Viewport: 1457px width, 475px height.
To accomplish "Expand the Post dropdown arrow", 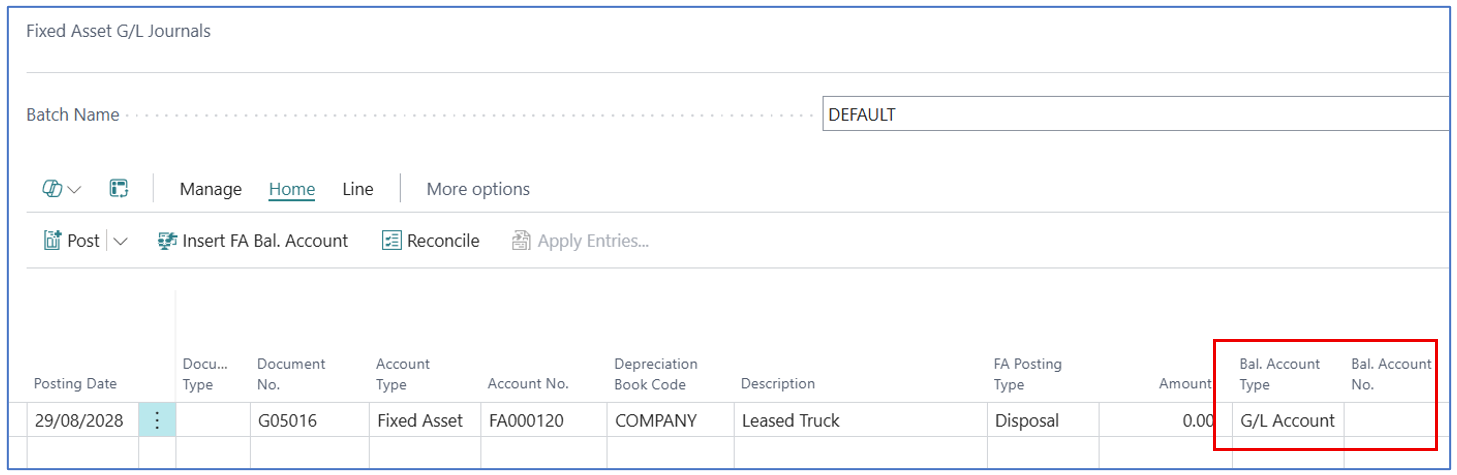I will coord(121,241).
